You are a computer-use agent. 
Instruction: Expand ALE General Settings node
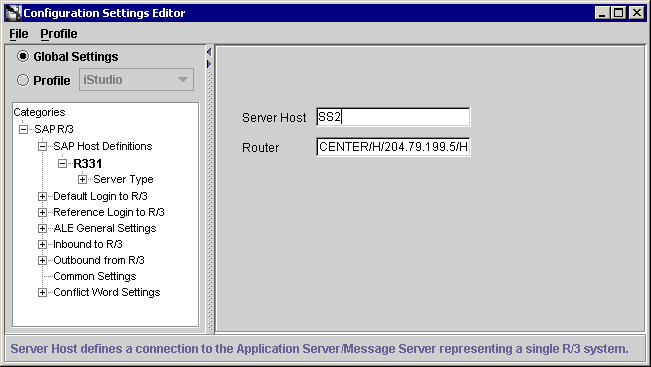click(x=42, y=228)
